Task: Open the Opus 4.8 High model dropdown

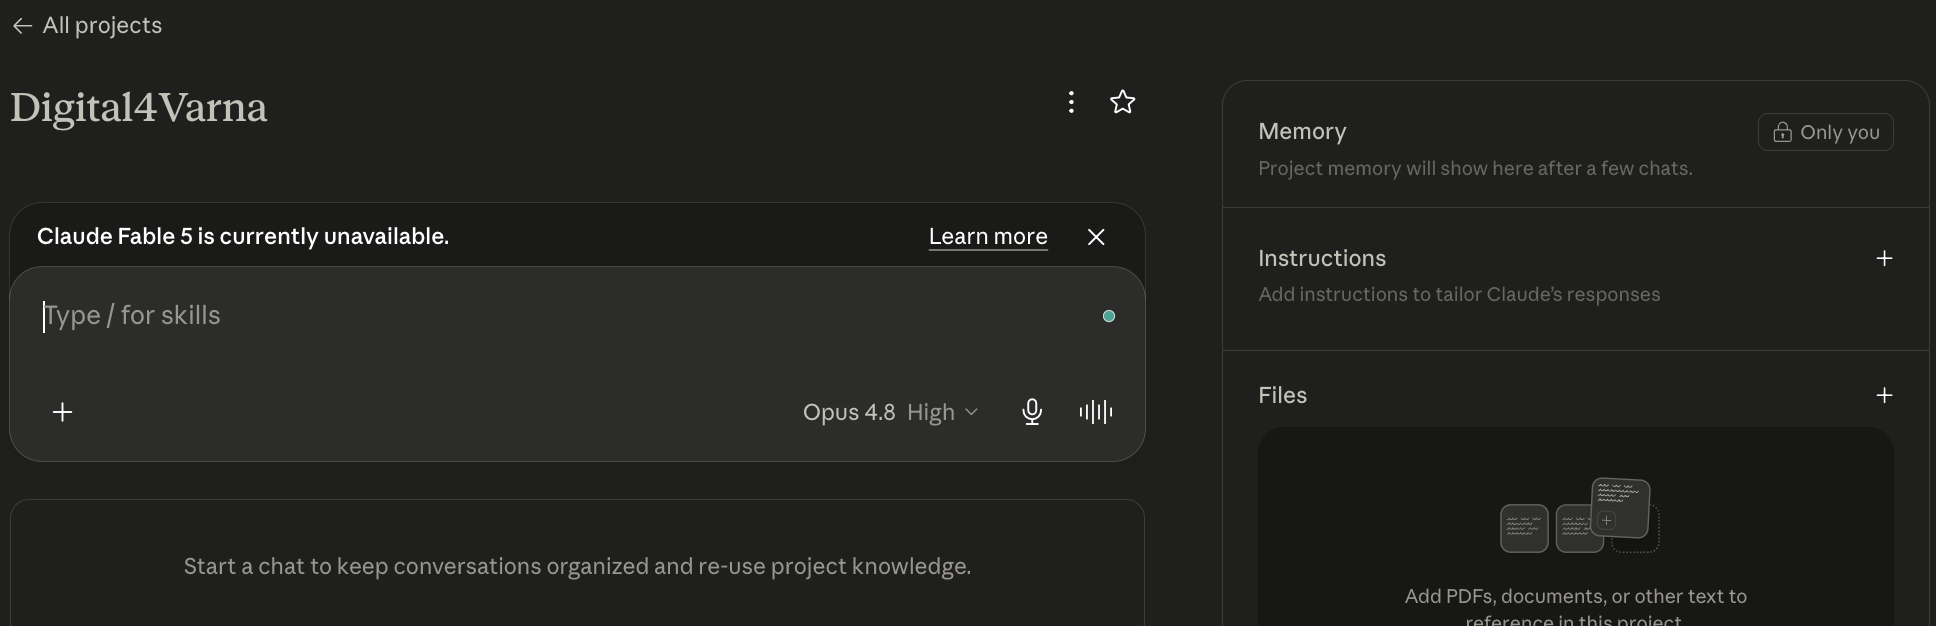Action: tap(890, 412)
